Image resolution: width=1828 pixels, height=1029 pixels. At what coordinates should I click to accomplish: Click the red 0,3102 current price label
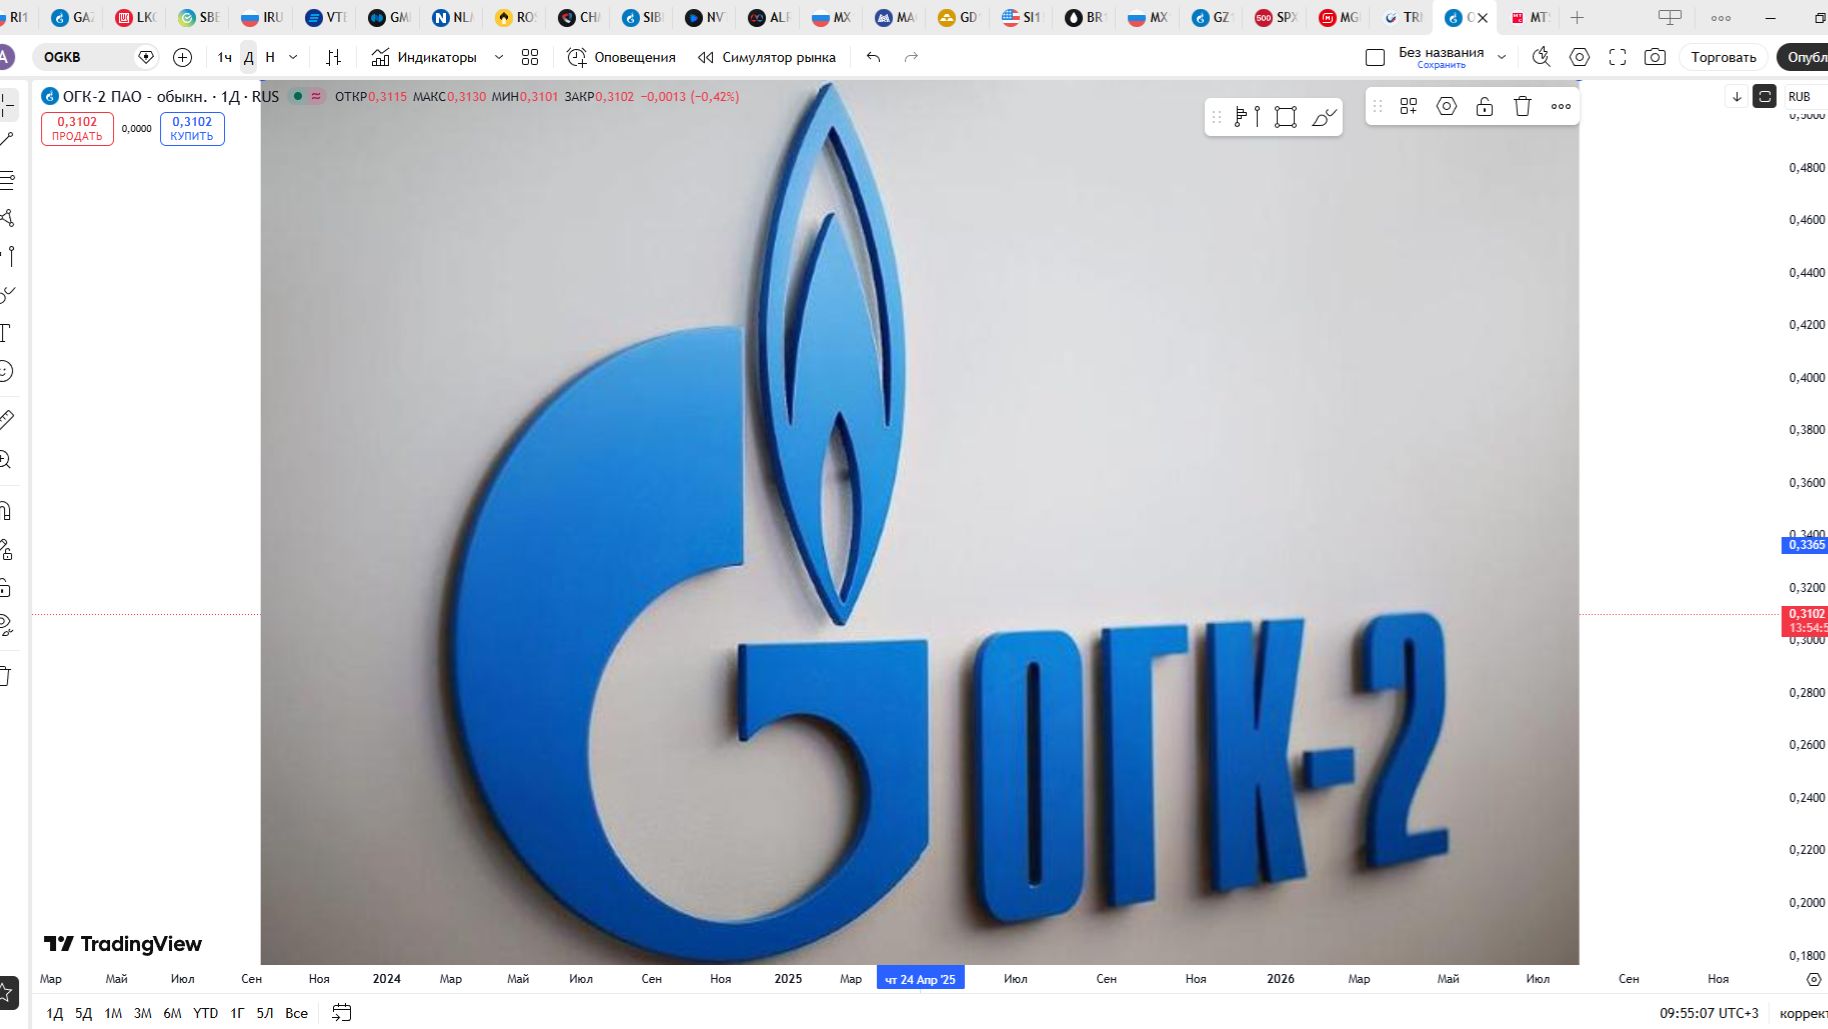coord(1806,621)
